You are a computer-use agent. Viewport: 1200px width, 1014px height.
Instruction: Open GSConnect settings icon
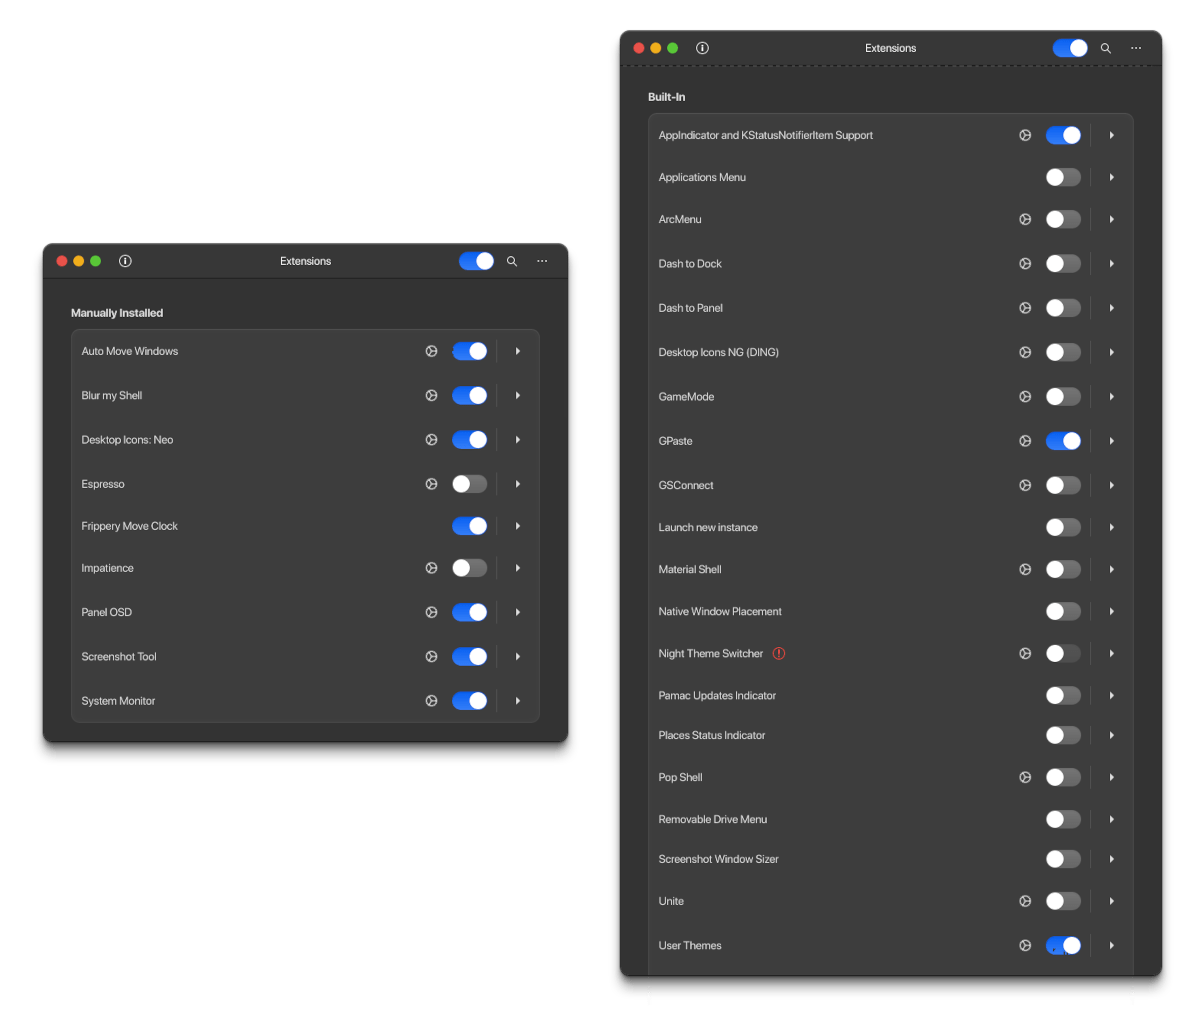1025,485
